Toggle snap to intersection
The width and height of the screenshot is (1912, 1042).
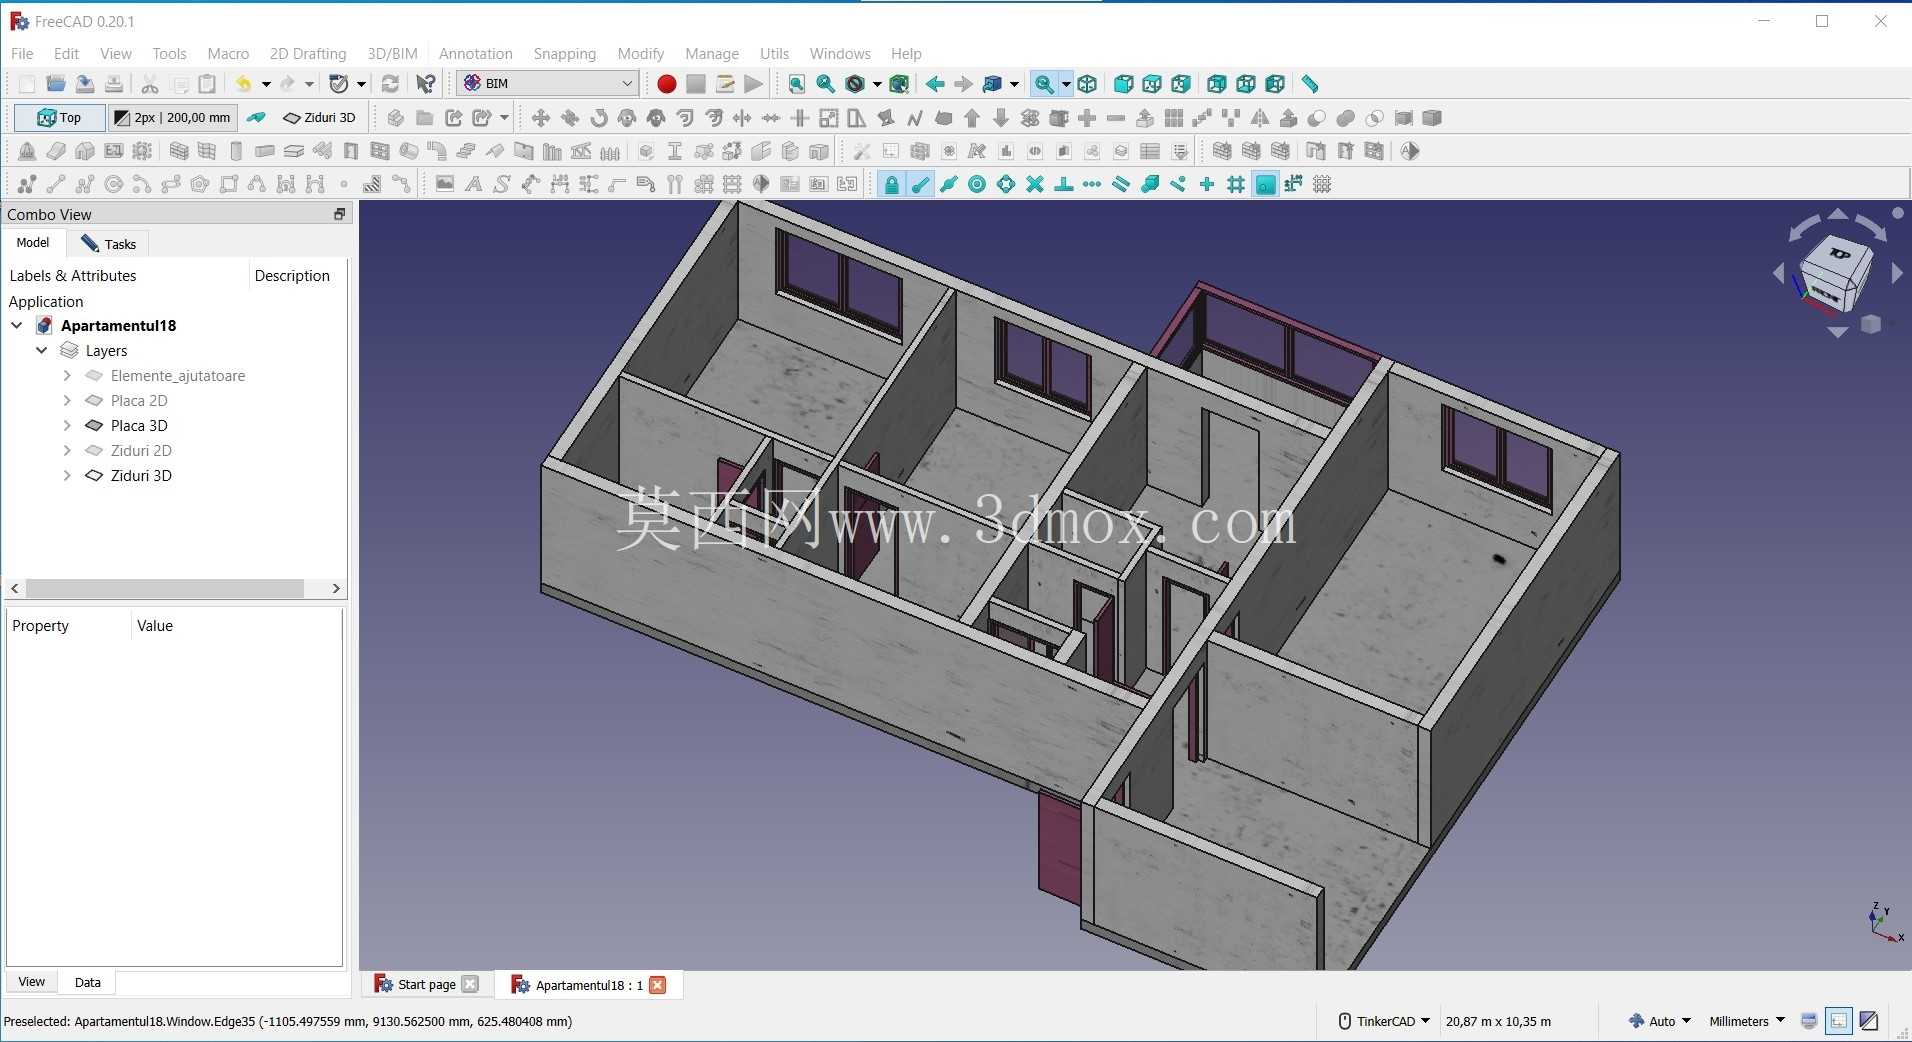[x=1035, y=184]
